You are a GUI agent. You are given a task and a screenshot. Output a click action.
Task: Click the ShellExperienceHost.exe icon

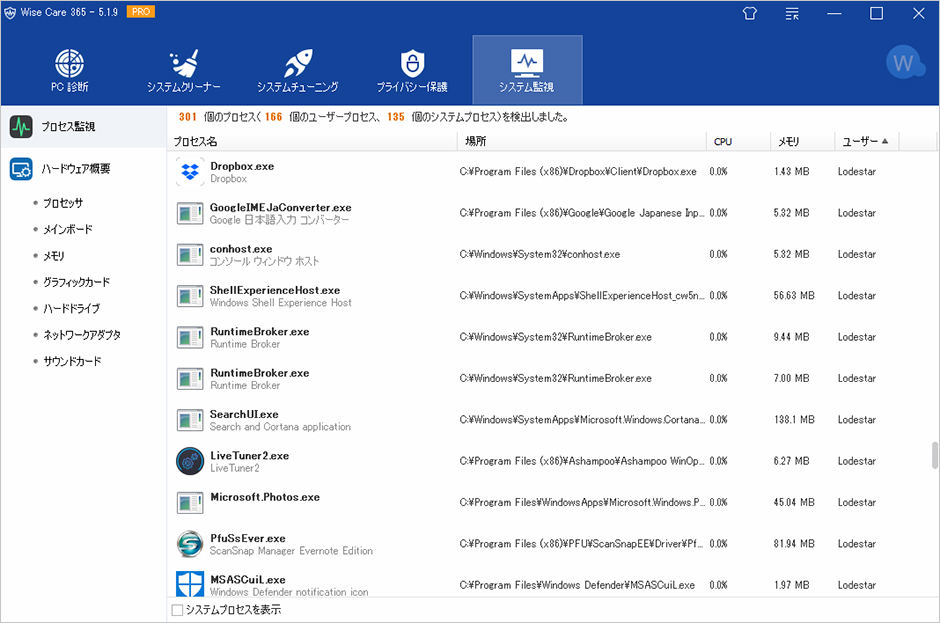point(190,296)
